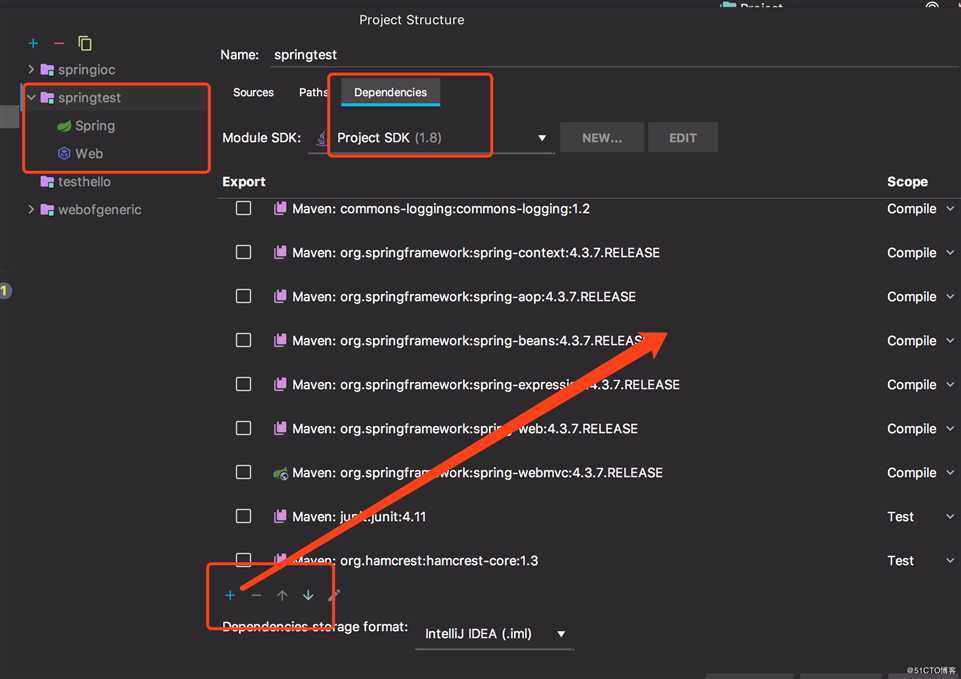Click the springioc module folder icon
The image size is (961, 679).
coord(47,69)
